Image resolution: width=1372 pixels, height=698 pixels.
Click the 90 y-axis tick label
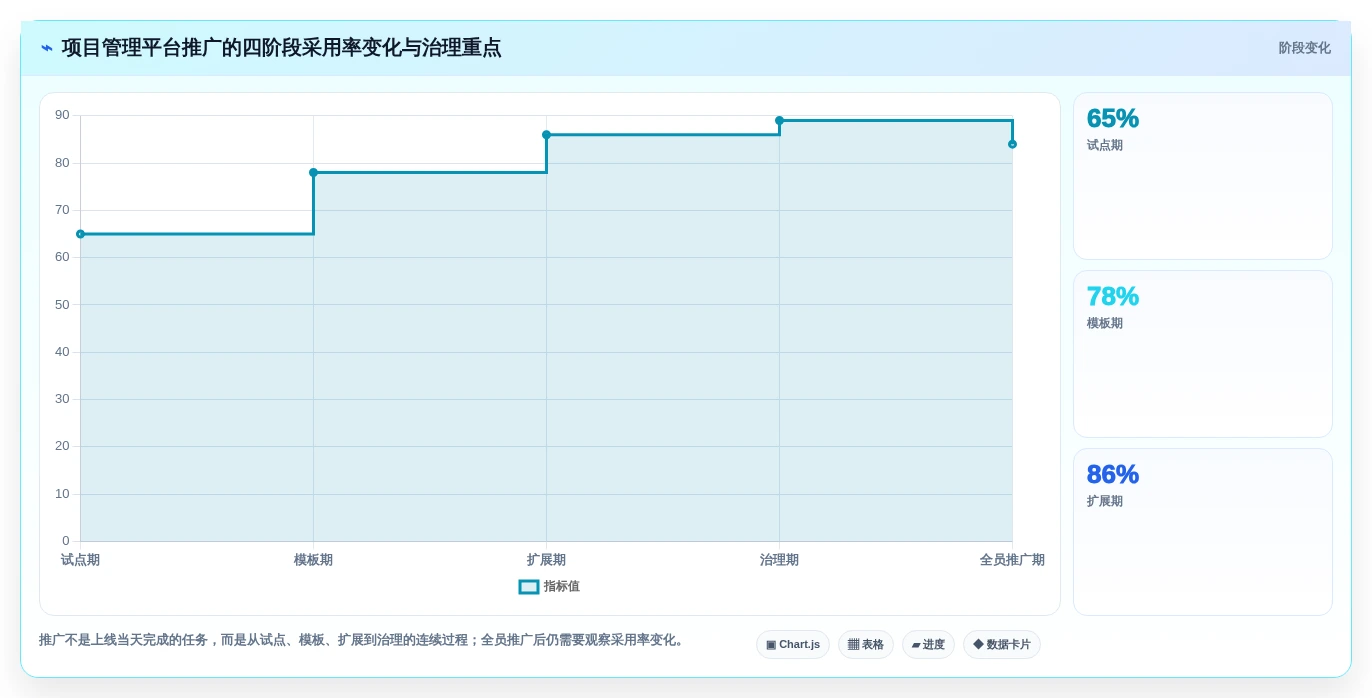coord(62,115)
